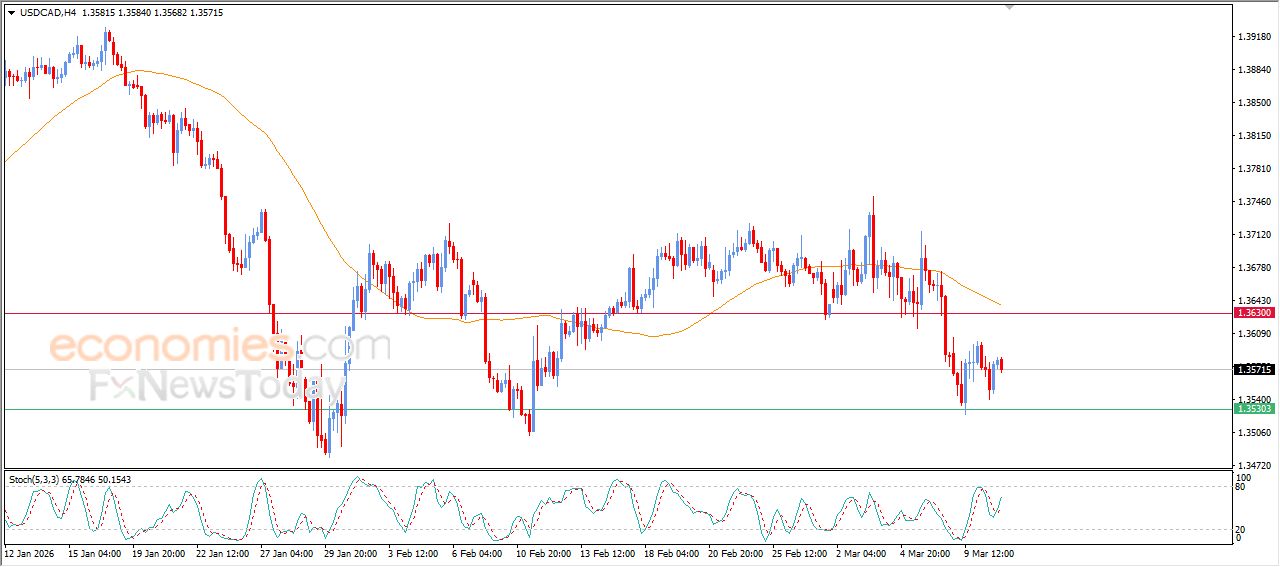Click the 1.34720 price axis value
Viewport: 1280px width, 567px height.
1254,466
